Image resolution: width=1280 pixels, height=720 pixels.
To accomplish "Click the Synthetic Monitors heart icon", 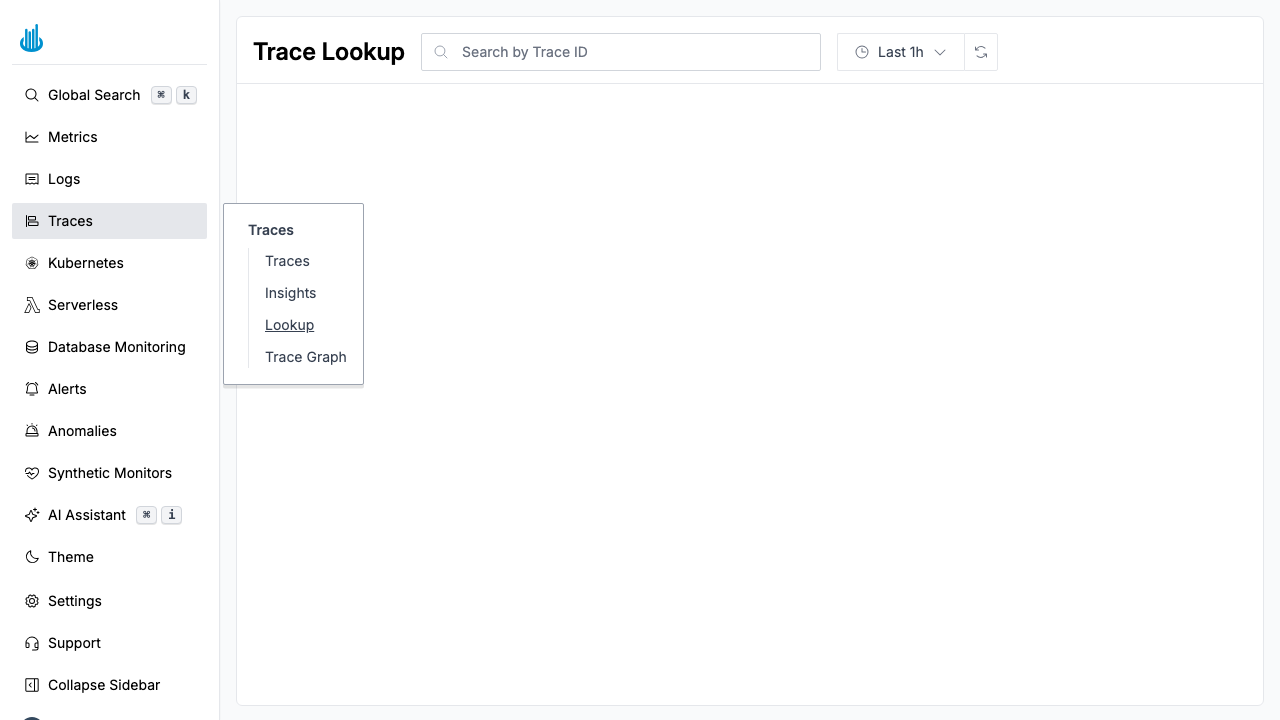I will [x=31, y=473].
